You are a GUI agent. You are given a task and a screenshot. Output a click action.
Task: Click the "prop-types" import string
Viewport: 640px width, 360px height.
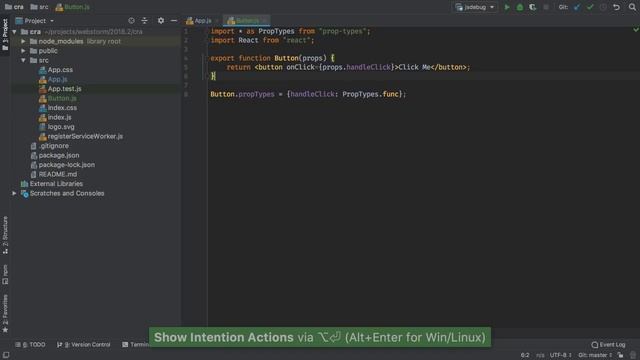coord(342,31)
